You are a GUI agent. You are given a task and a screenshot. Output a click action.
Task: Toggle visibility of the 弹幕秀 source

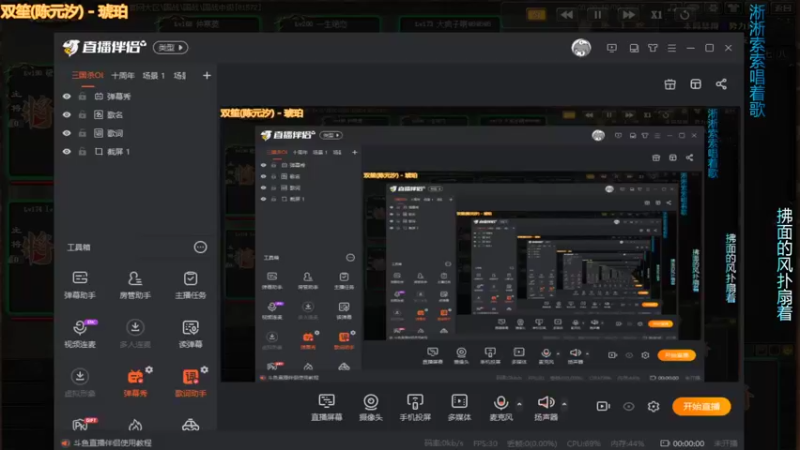coord(67,96)
